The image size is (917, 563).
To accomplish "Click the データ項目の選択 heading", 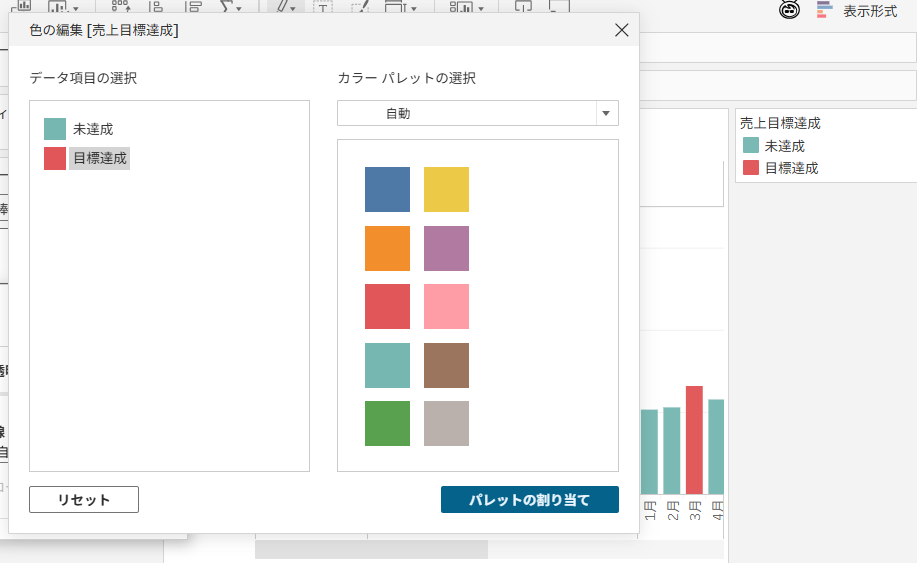I will click(83, 78).
